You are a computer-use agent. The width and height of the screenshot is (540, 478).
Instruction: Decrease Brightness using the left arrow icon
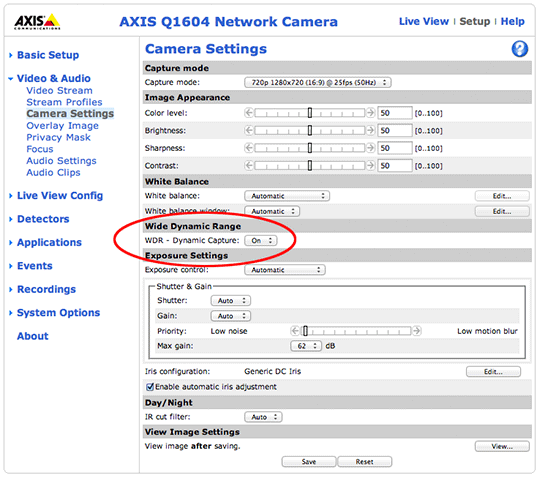click(249, 130)
